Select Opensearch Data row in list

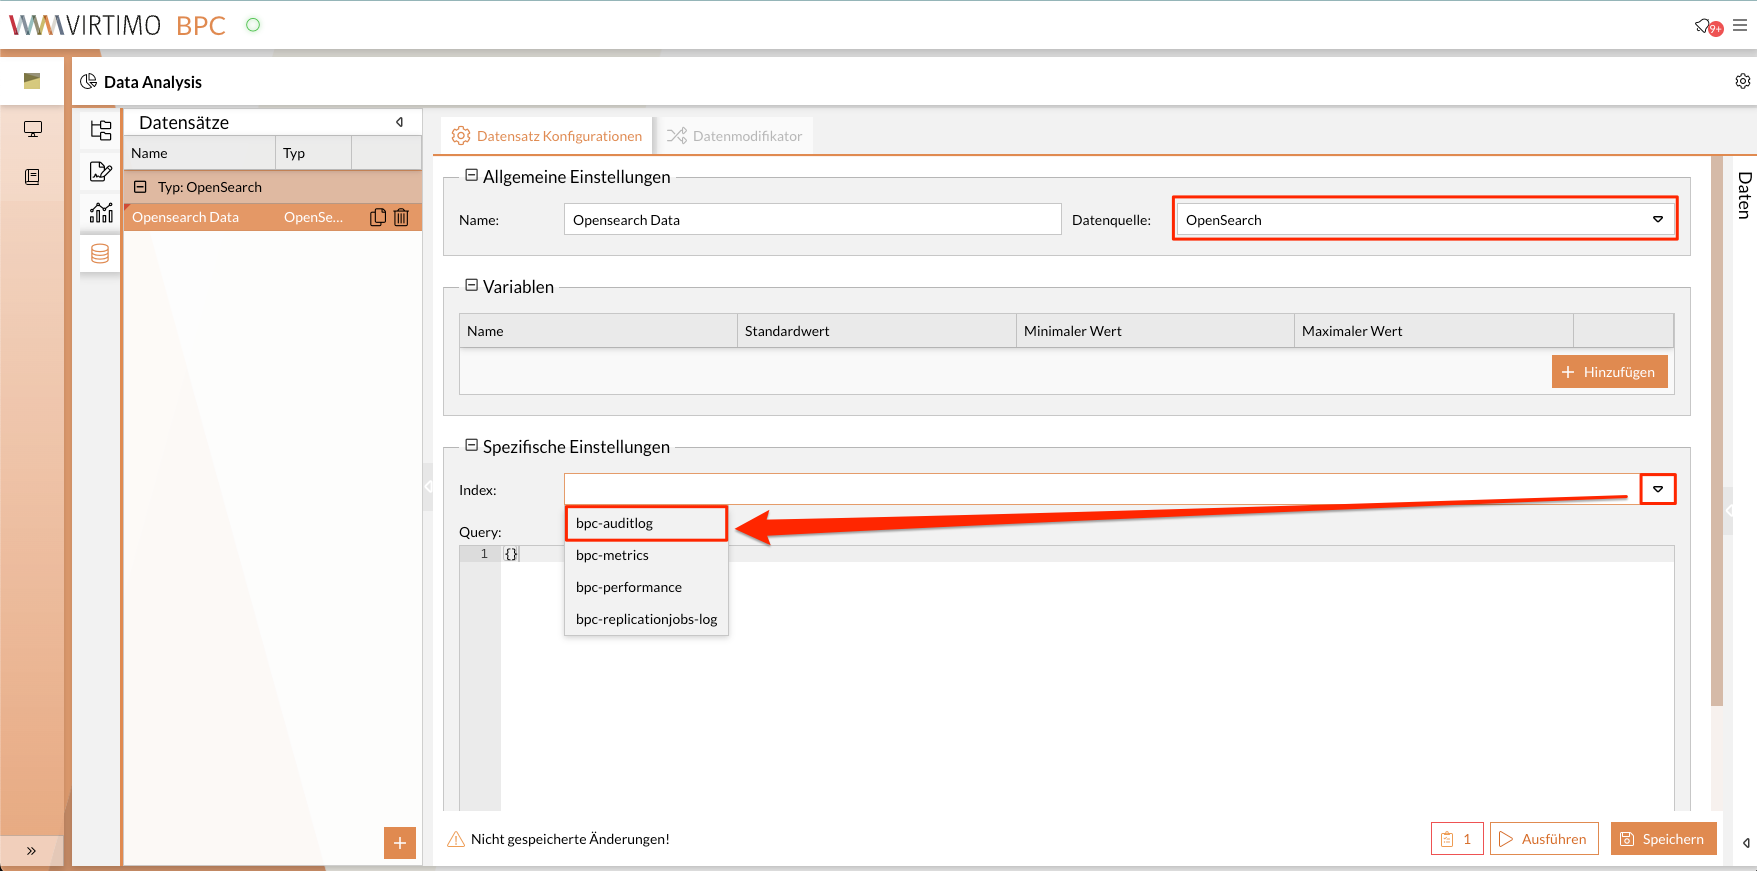click(272, 217)
